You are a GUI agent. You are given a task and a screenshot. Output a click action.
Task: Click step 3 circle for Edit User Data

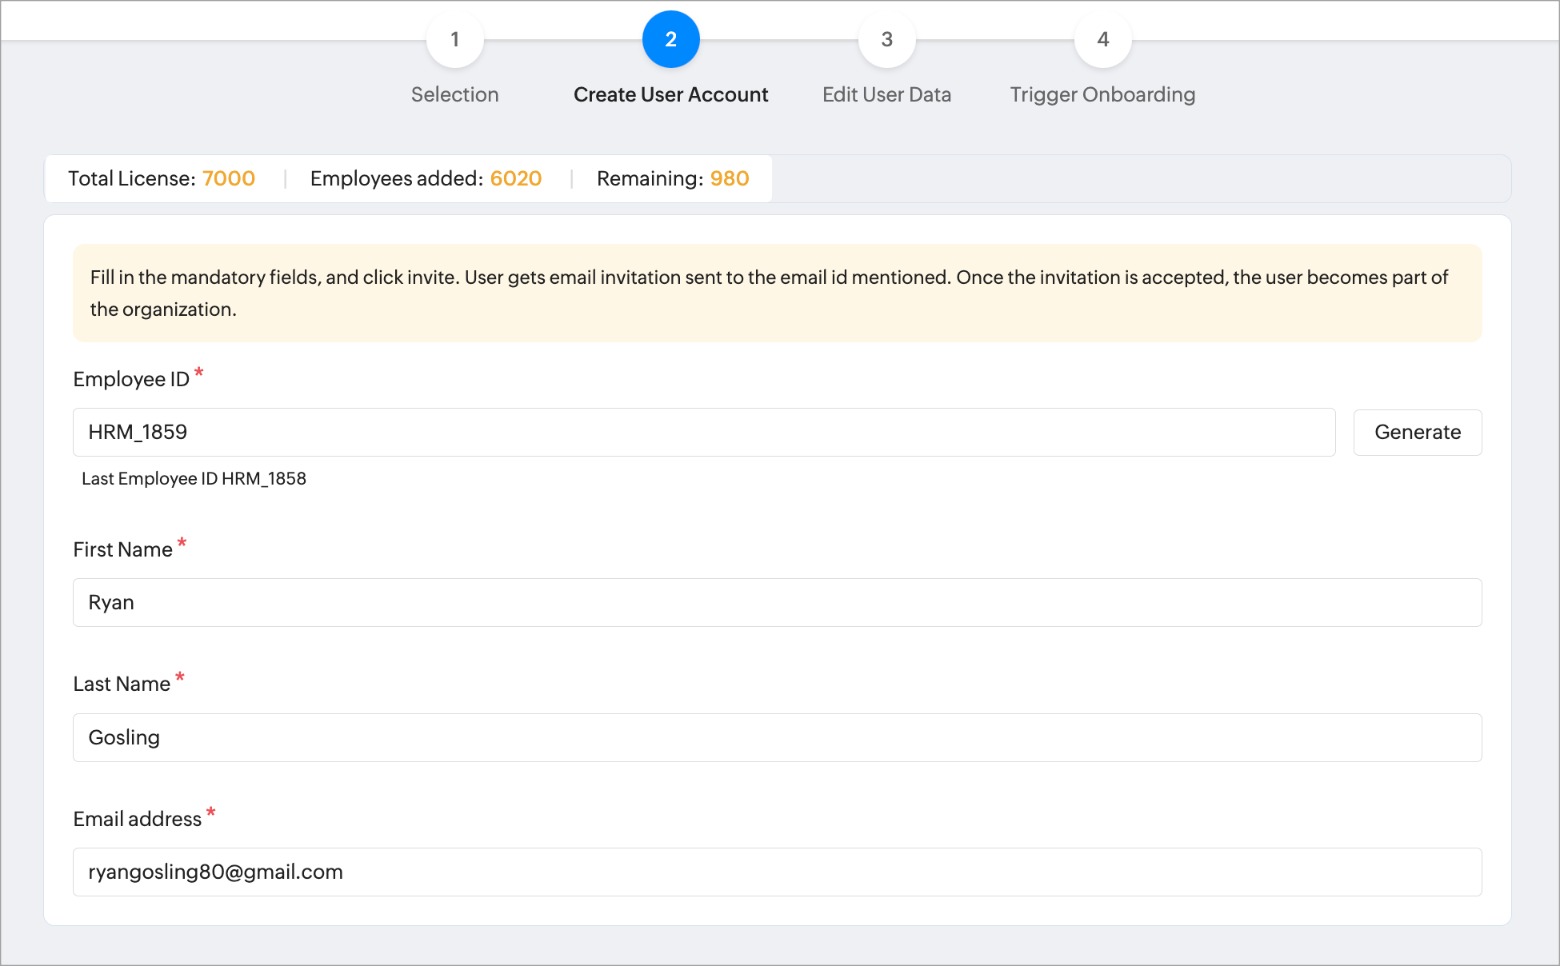click(x=887, y=39)
